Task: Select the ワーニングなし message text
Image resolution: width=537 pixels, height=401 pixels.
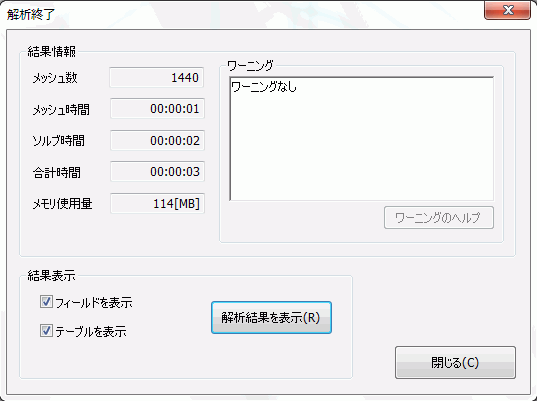Action: coord(264,87)
